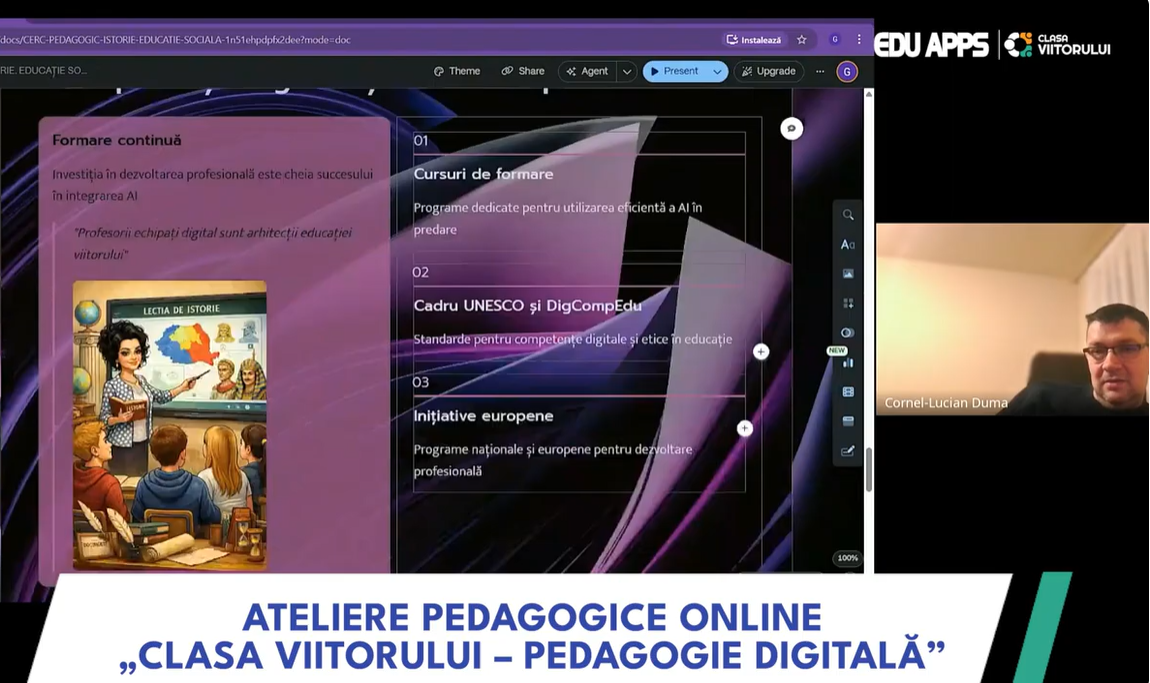Click the 'Investiția în dezvoltarea profesională' paragraph
Screen dimensions: 1150x683
213,185
